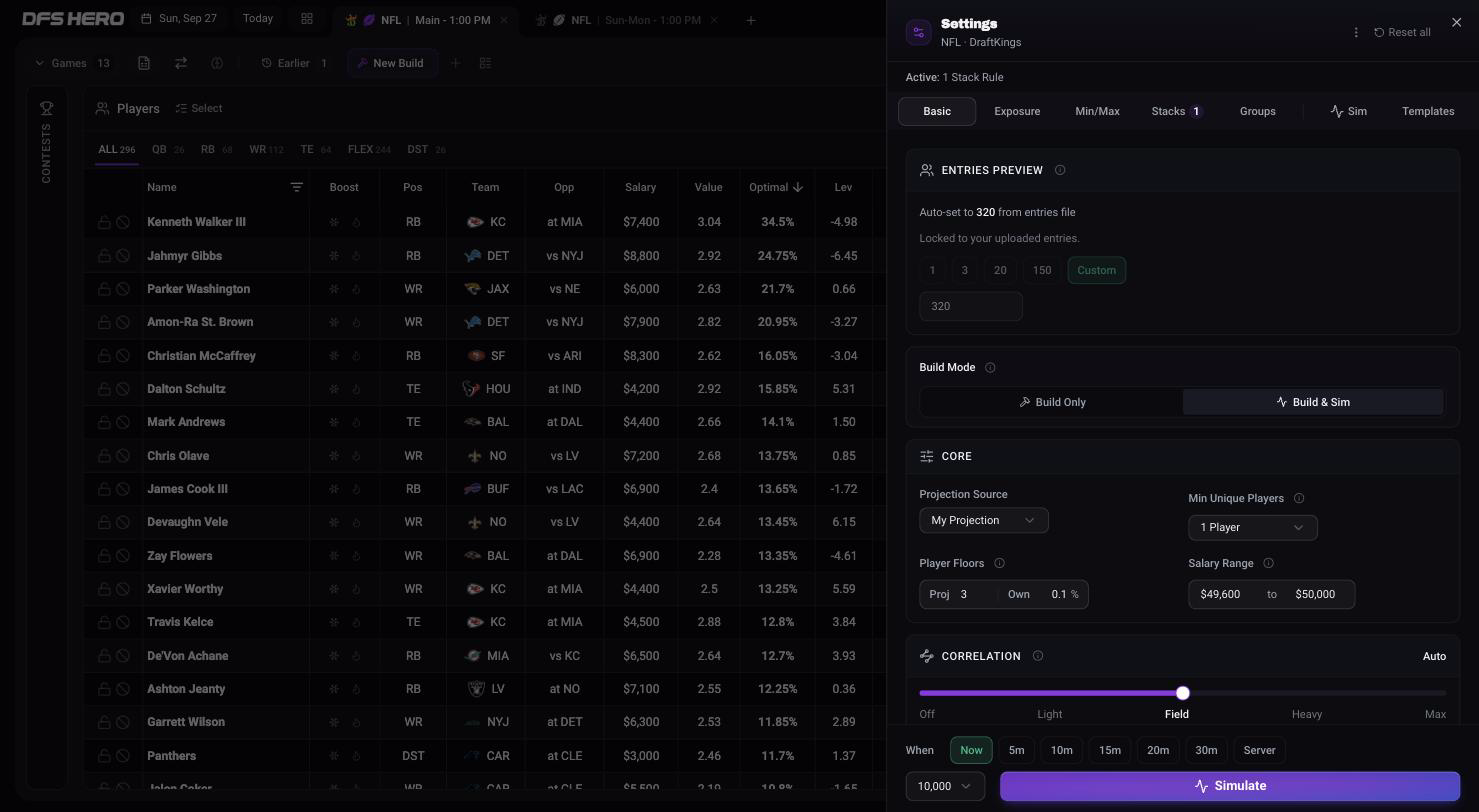Open the document icon beside Games 13

pos(144,63)
